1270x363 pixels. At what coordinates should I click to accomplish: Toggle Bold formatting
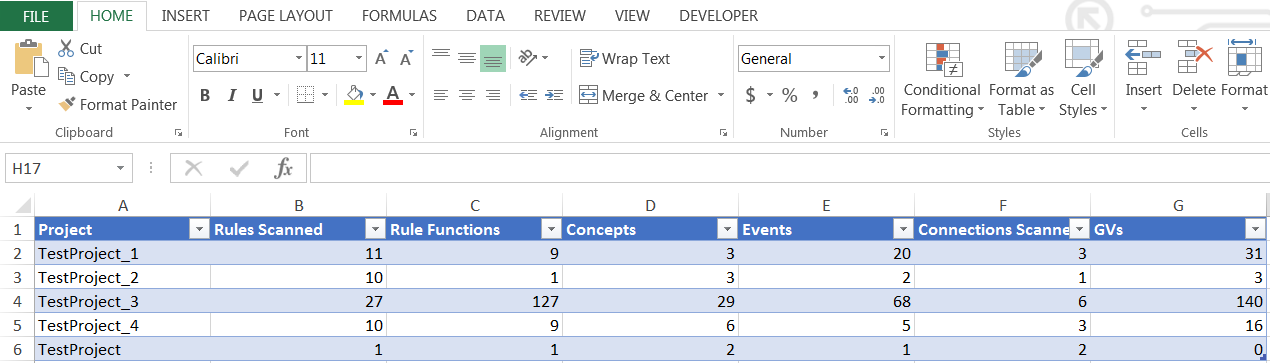point(205,96)
